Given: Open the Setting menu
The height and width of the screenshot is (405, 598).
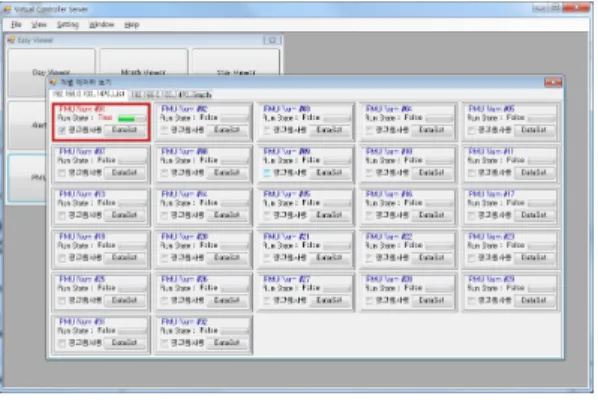Looking at the screenshot, I should click(x=68, y=25).
